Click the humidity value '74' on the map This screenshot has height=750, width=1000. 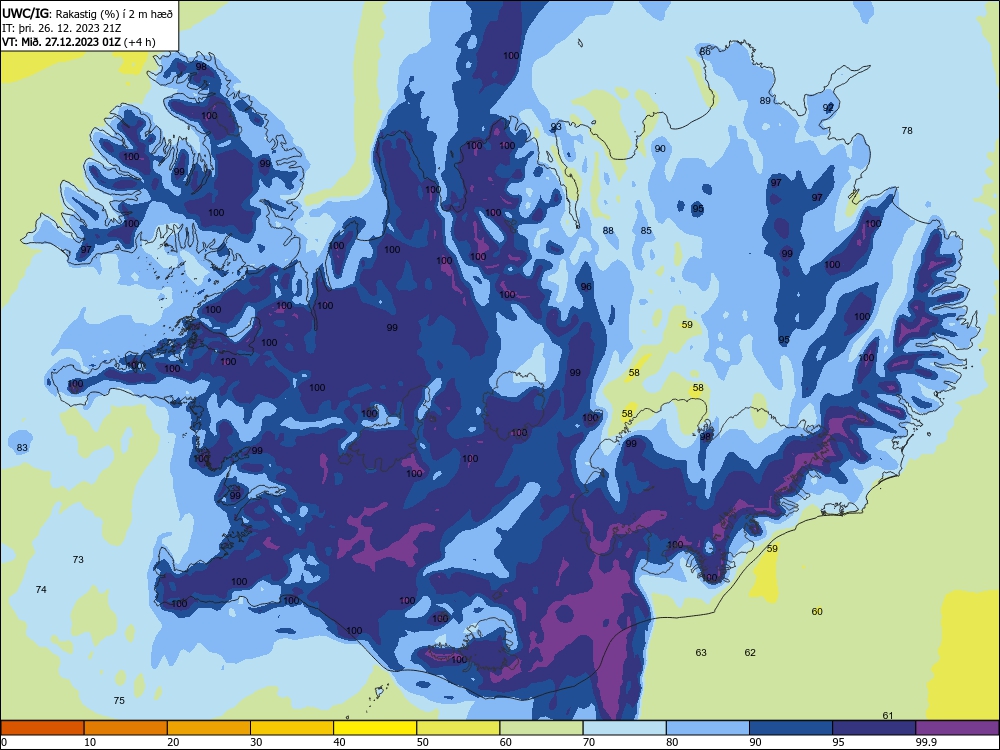[x=41, y=590]
